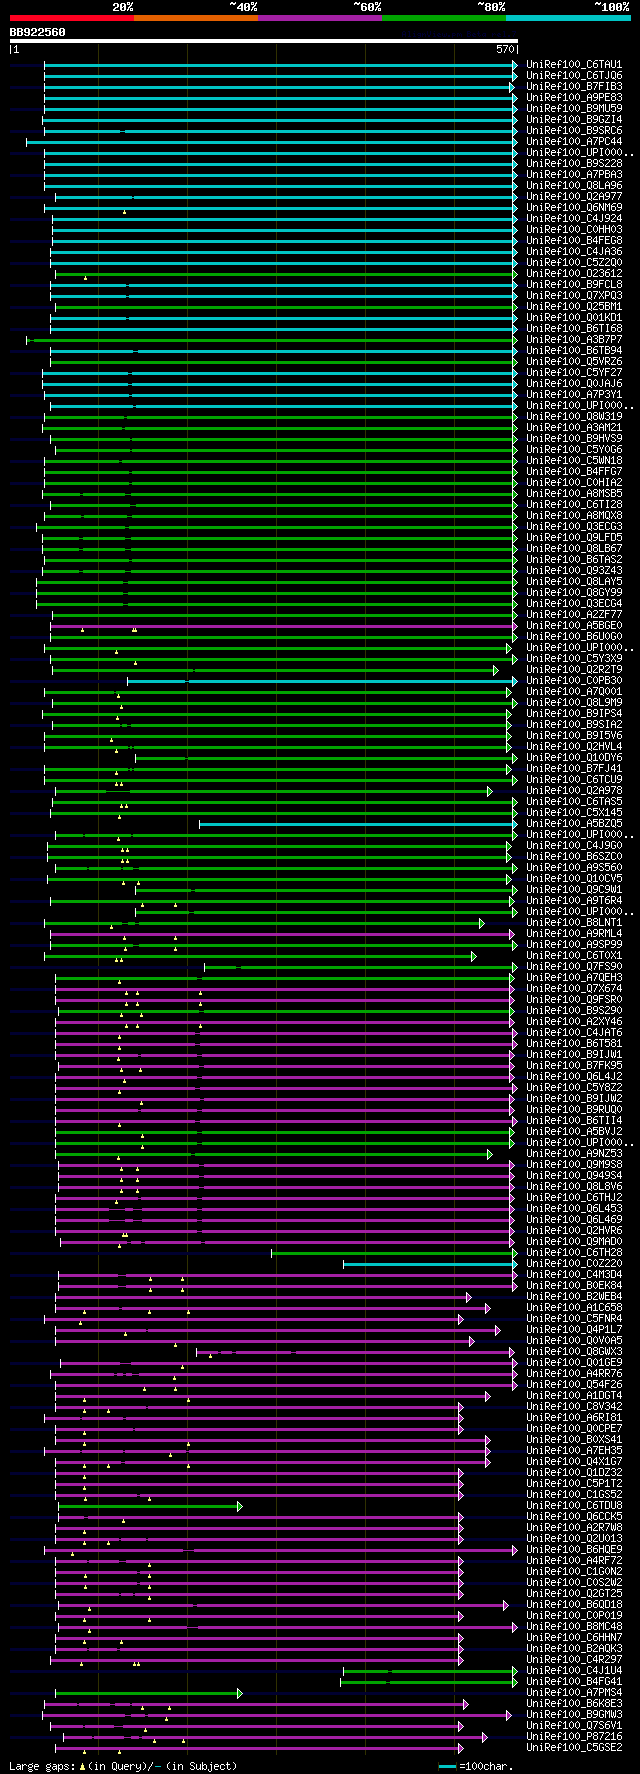Select the label UniRef100_Q25BM1

574,307
